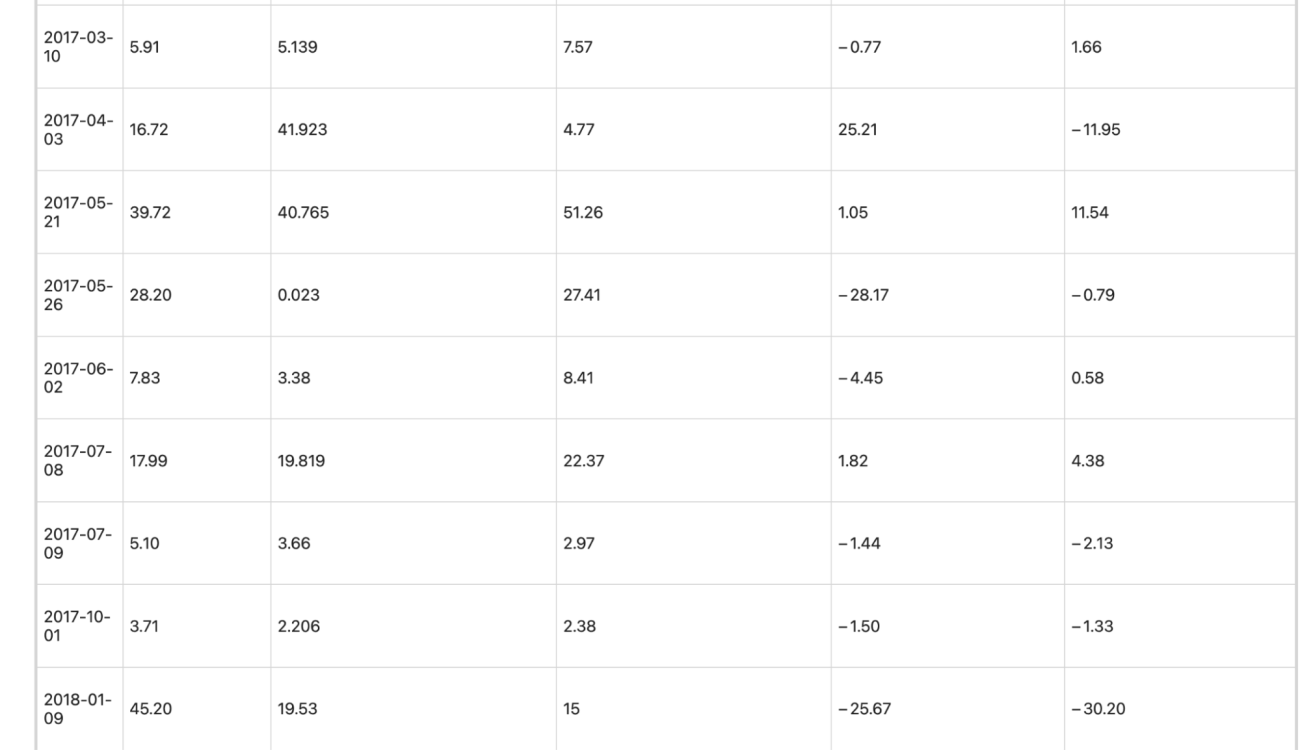The height and width of the screenshot is (750, 1300).
Task: Select the date cell 2017-07-09
Action: (80, 544)
